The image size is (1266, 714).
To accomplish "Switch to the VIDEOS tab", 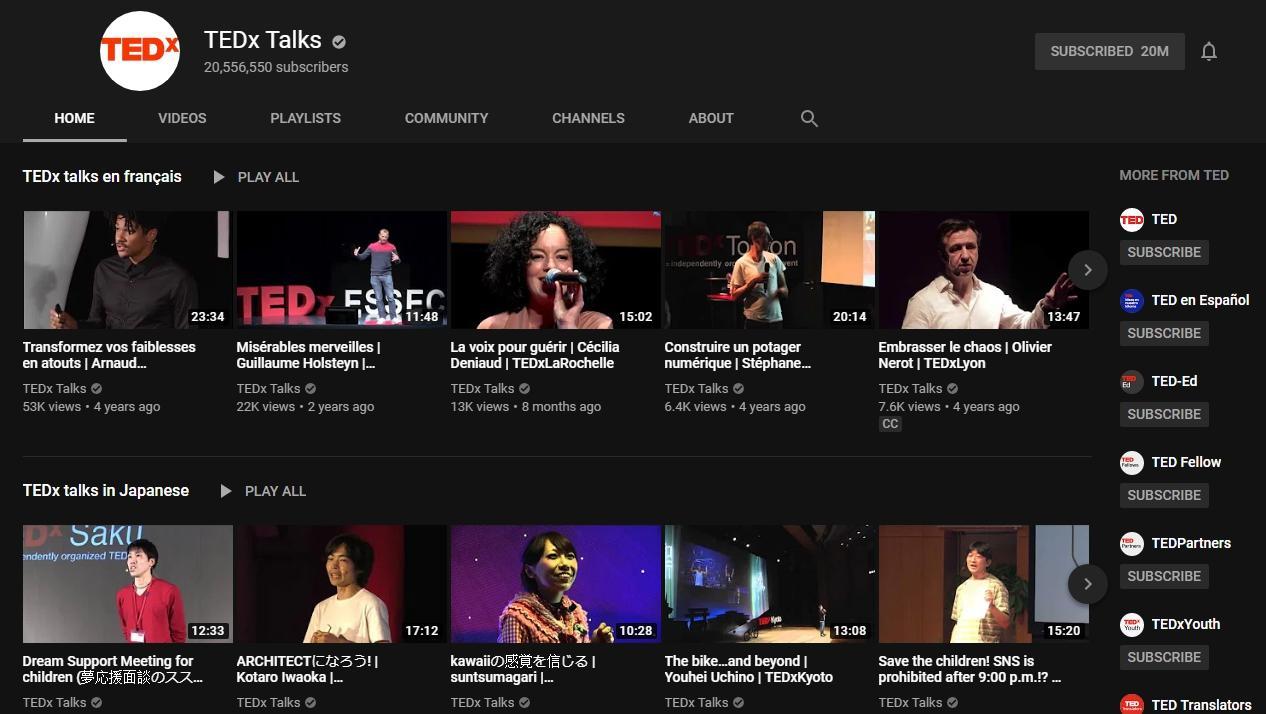I will click(x=182, y=118).
